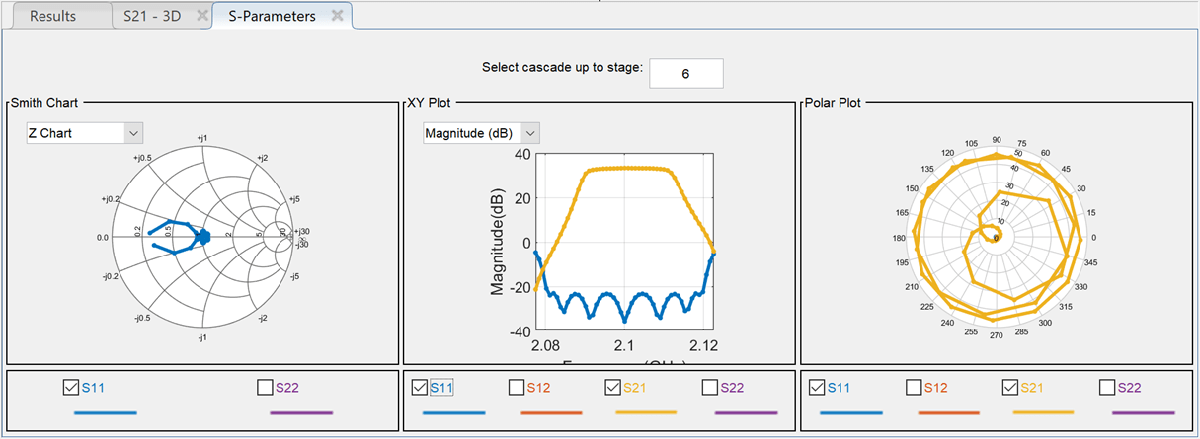Click the yellow S21 line swatch in XY Plot
This screenshot has width=1200, height=439.
[x=646, y=411]
